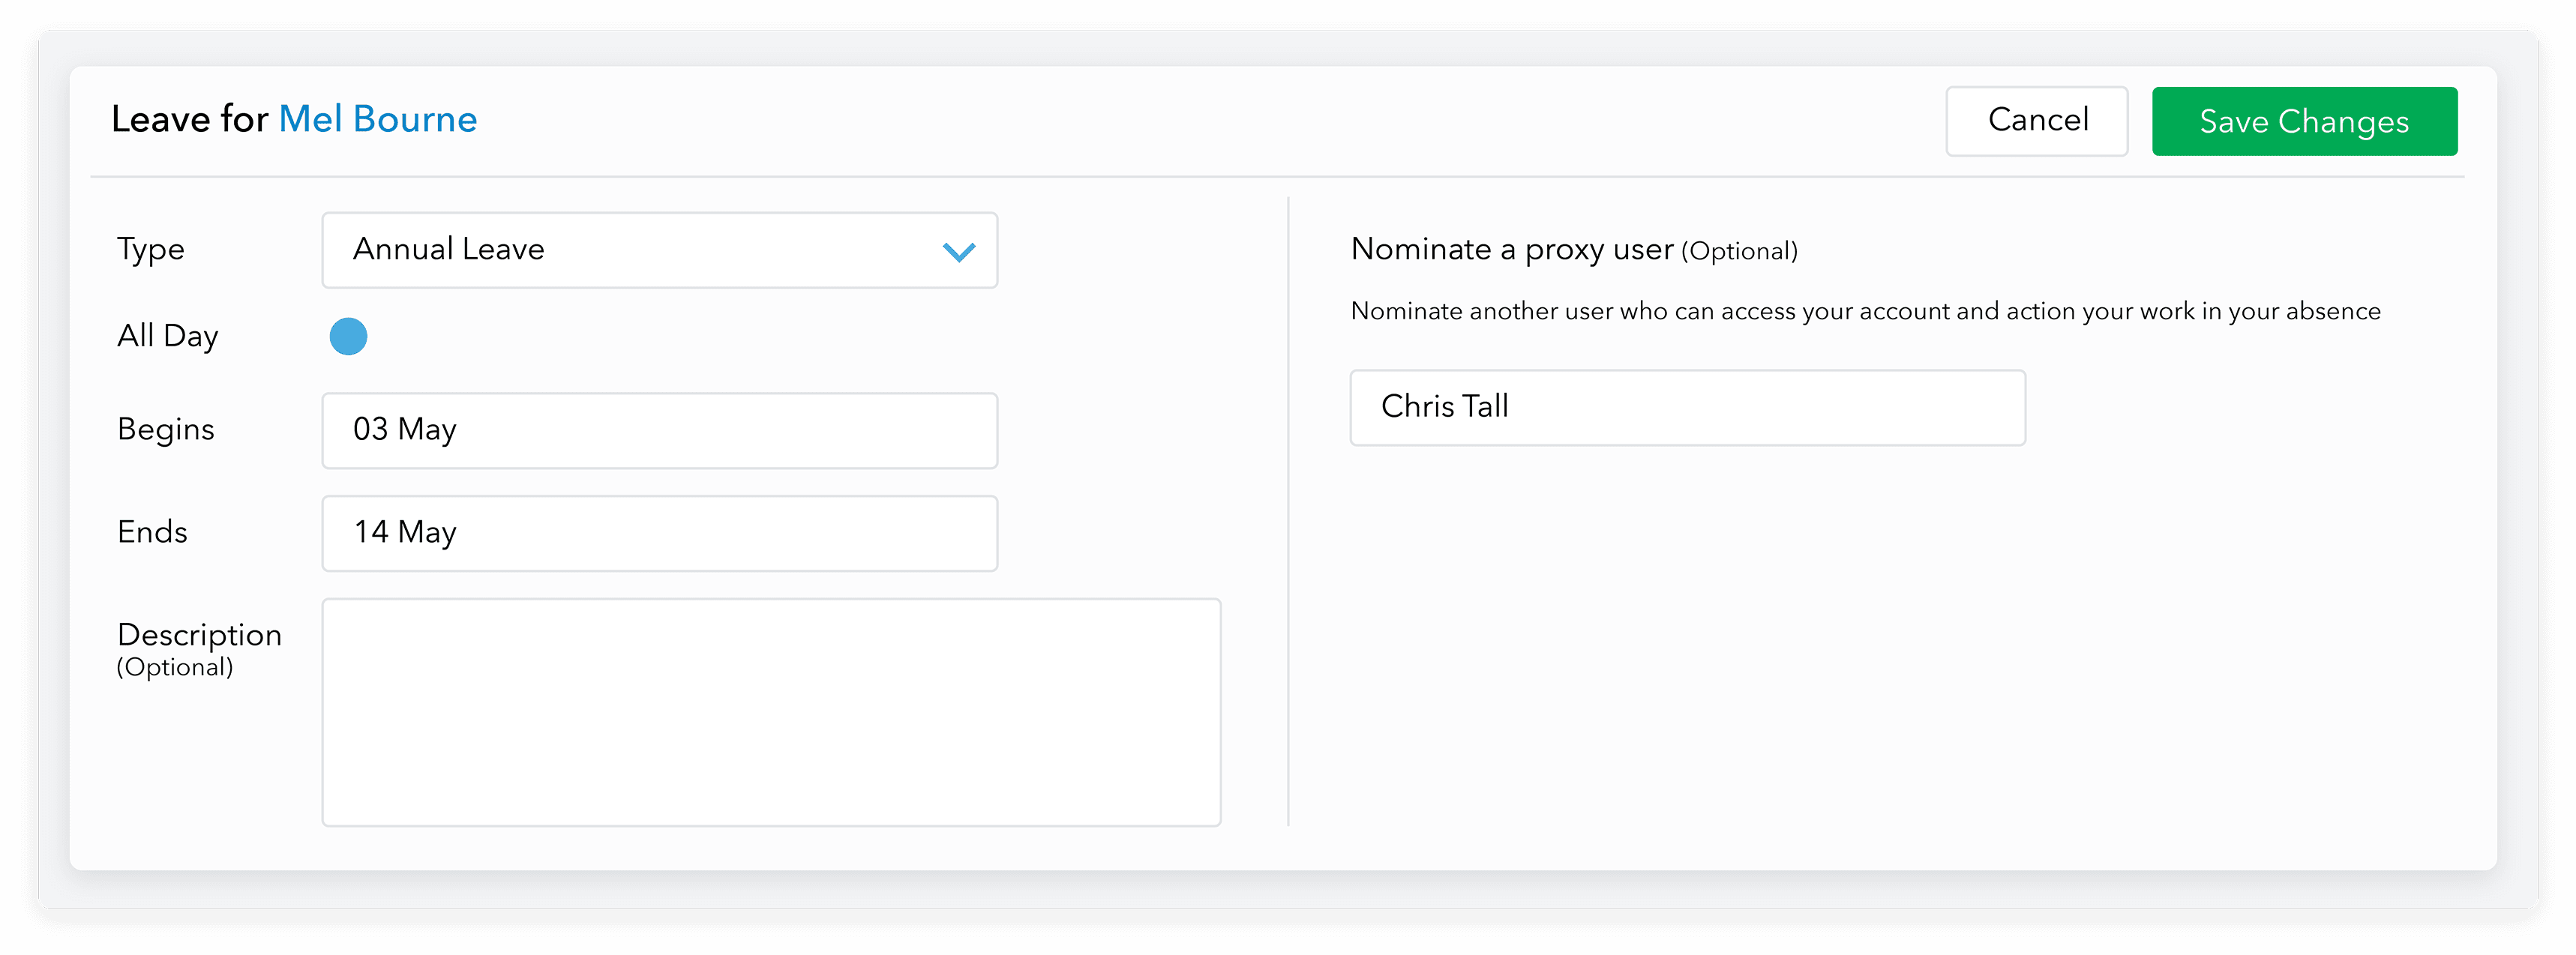Viewport: 2576px width, 955px height.
Task: Select the Ends date field showing 14 May
Action: pyautogui.click(x=659, y=533)
